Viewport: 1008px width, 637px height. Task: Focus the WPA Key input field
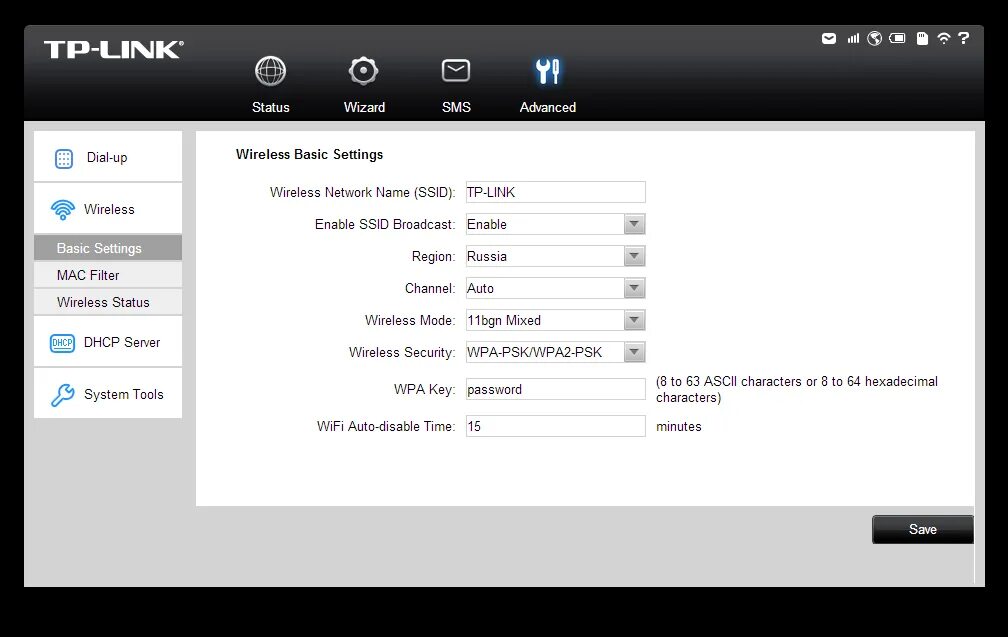pos(555,390)
